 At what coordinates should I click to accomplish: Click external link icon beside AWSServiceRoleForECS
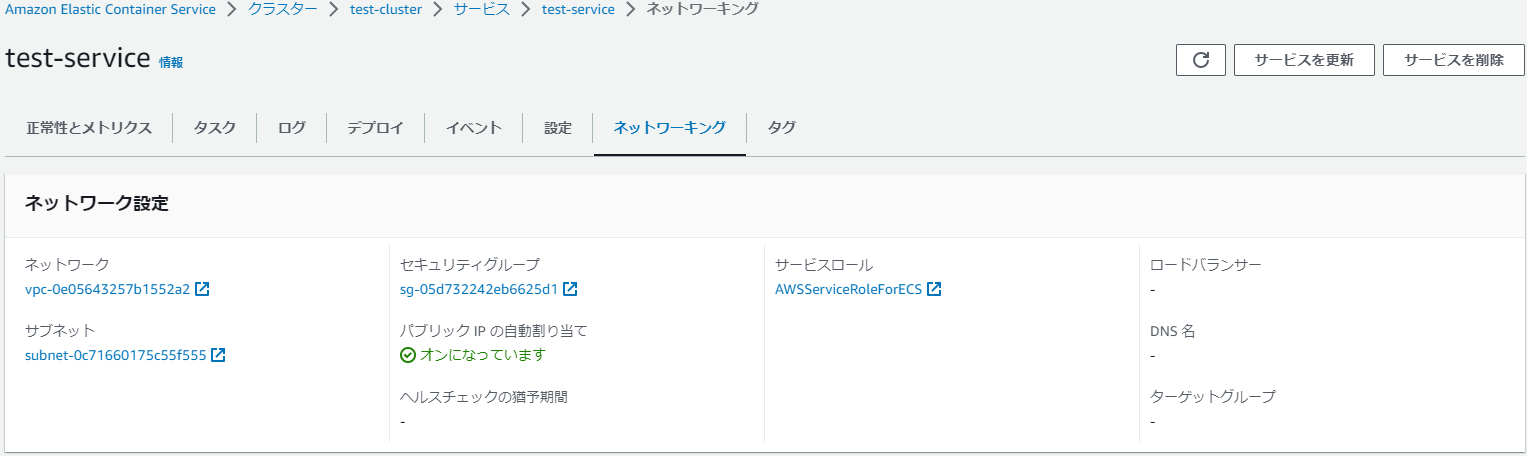tap(934, 290)
